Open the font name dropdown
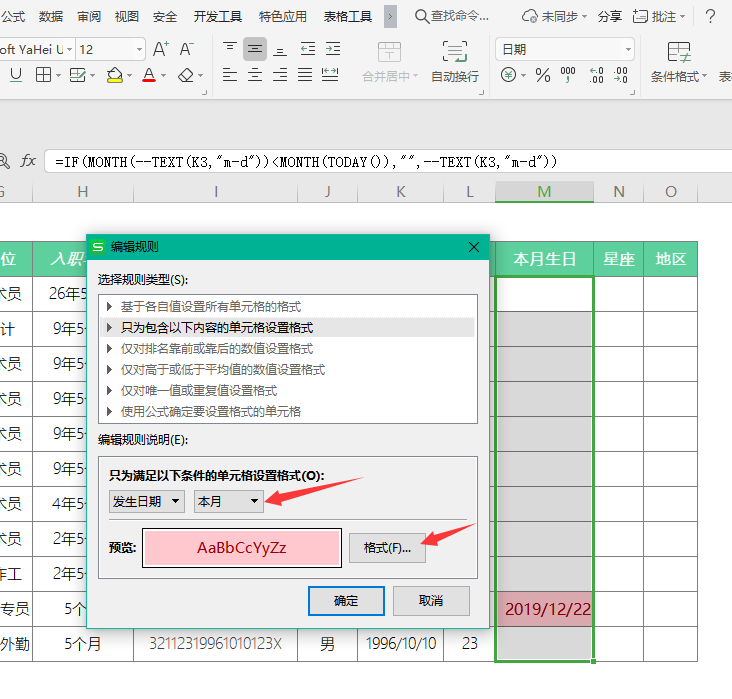Image resolution: width=732 pixels, height=699 pixels. [69, 49]
